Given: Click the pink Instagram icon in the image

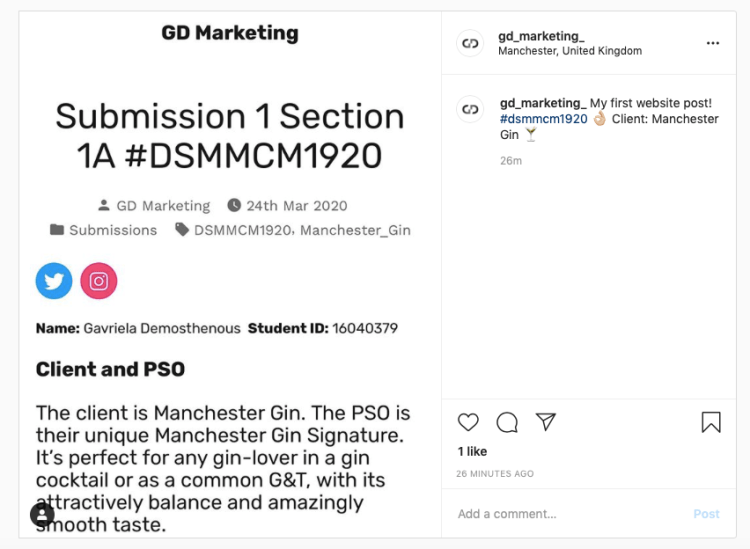Looking at the screenshot, I should coord(99,281).
